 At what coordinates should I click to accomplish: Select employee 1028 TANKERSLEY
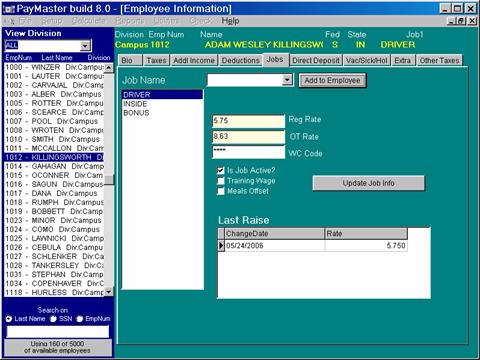click(54, 265)
